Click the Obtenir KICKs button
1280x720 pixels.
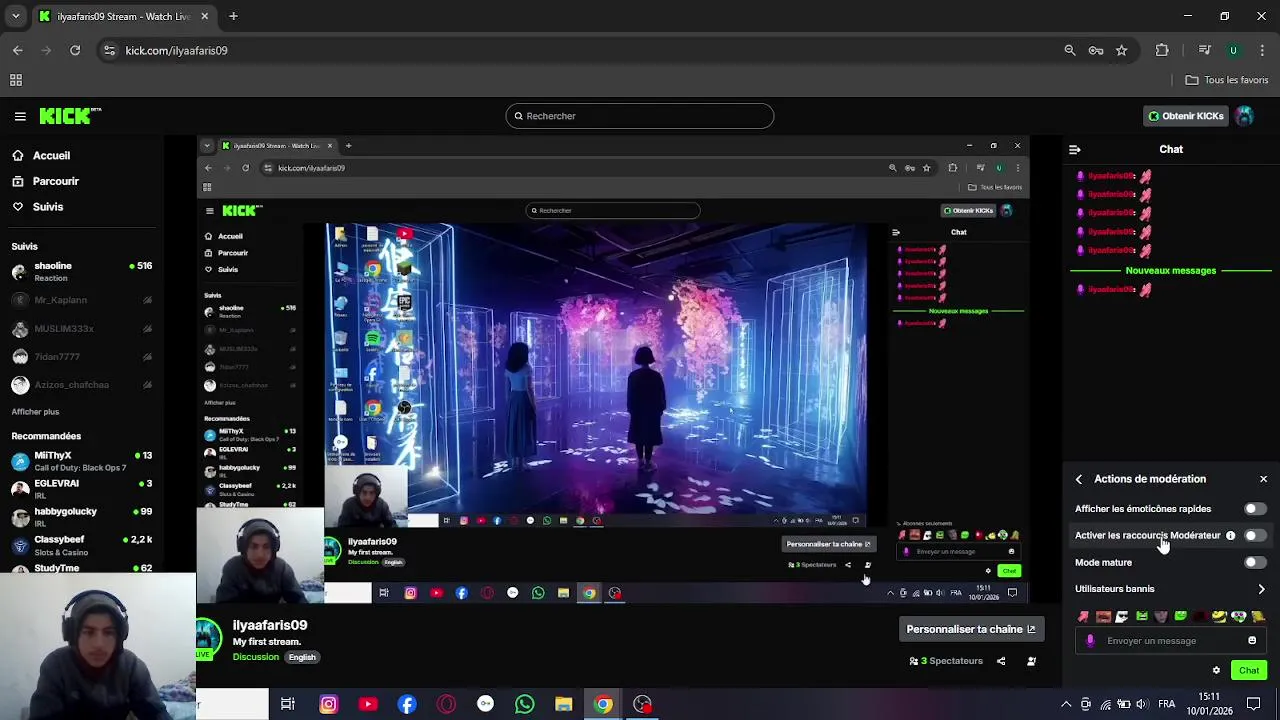tap(1186, 116)
